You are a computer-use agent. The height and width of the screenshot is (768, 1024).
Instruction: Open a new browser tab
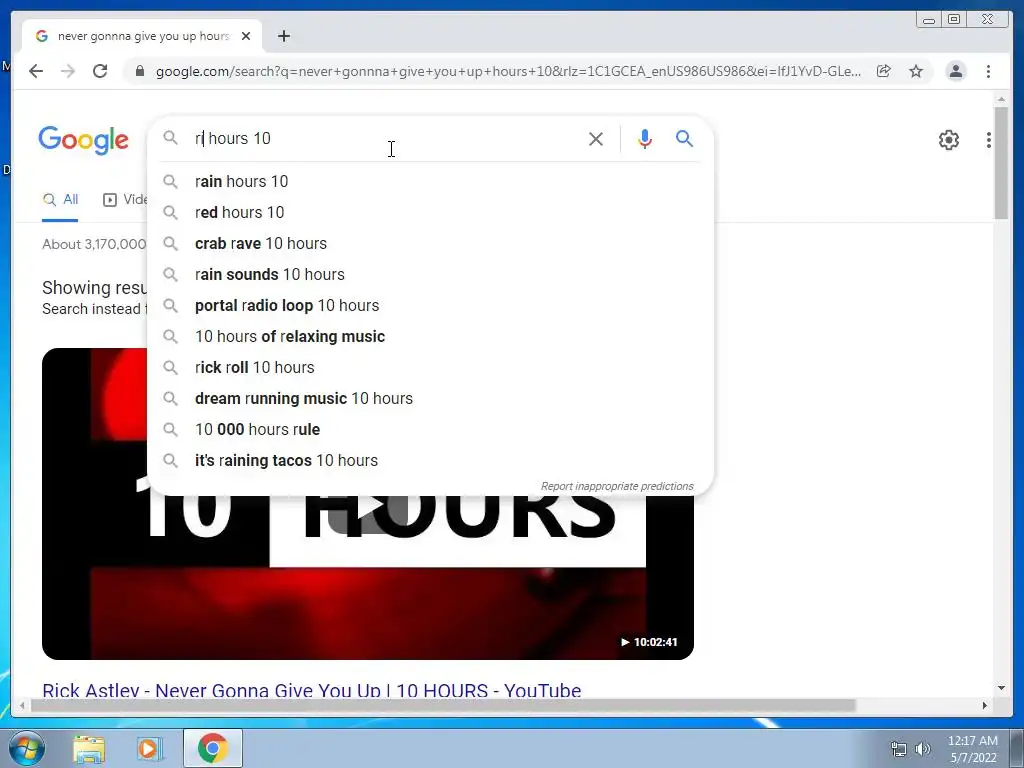click(283, 36)
